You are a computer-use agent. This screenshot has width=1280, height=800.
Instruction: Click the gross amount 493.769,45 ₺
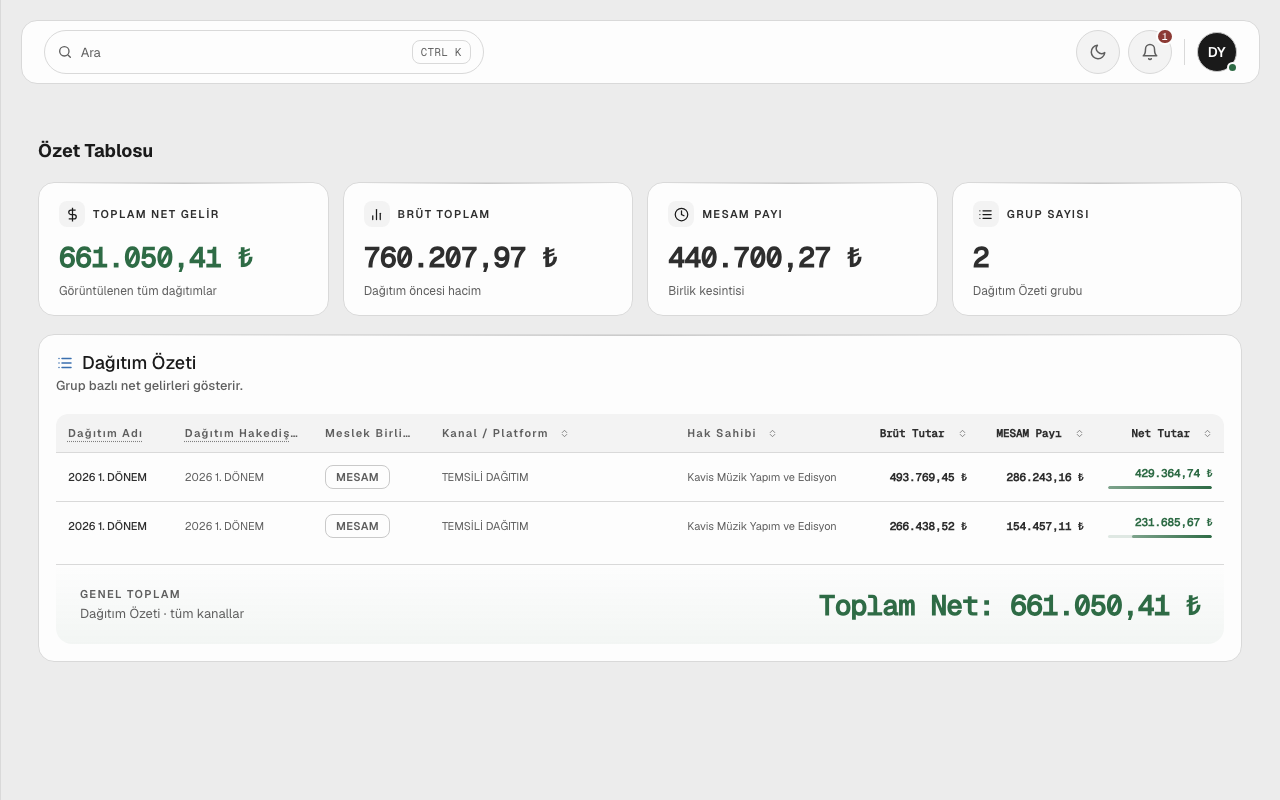coord(928,477)
